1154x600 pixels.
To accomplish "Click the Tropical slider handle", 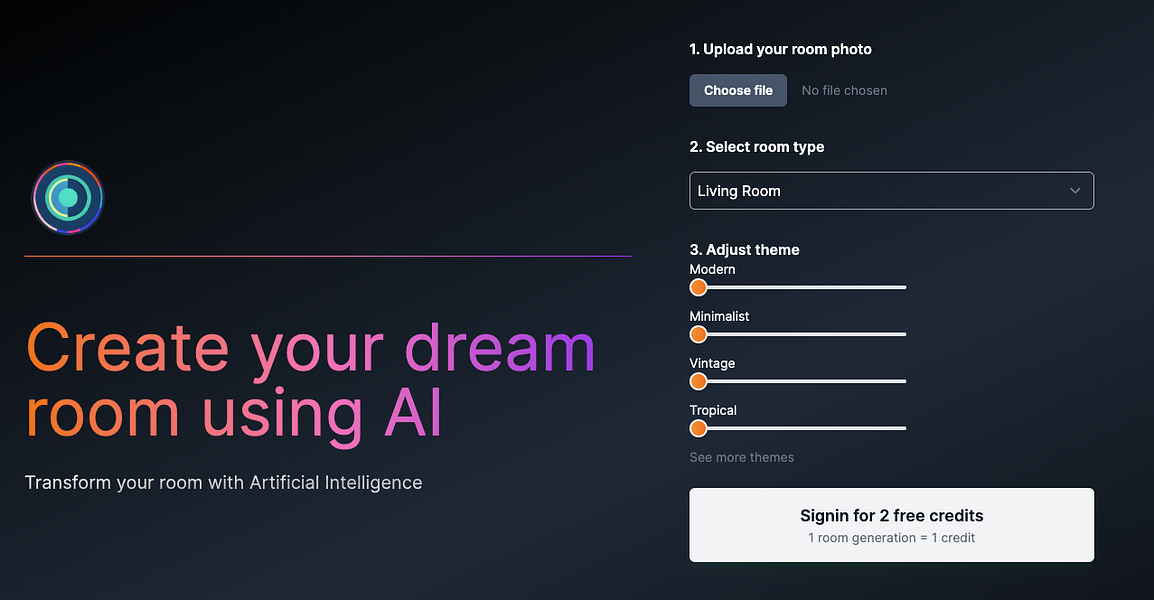I will [697, 428].
